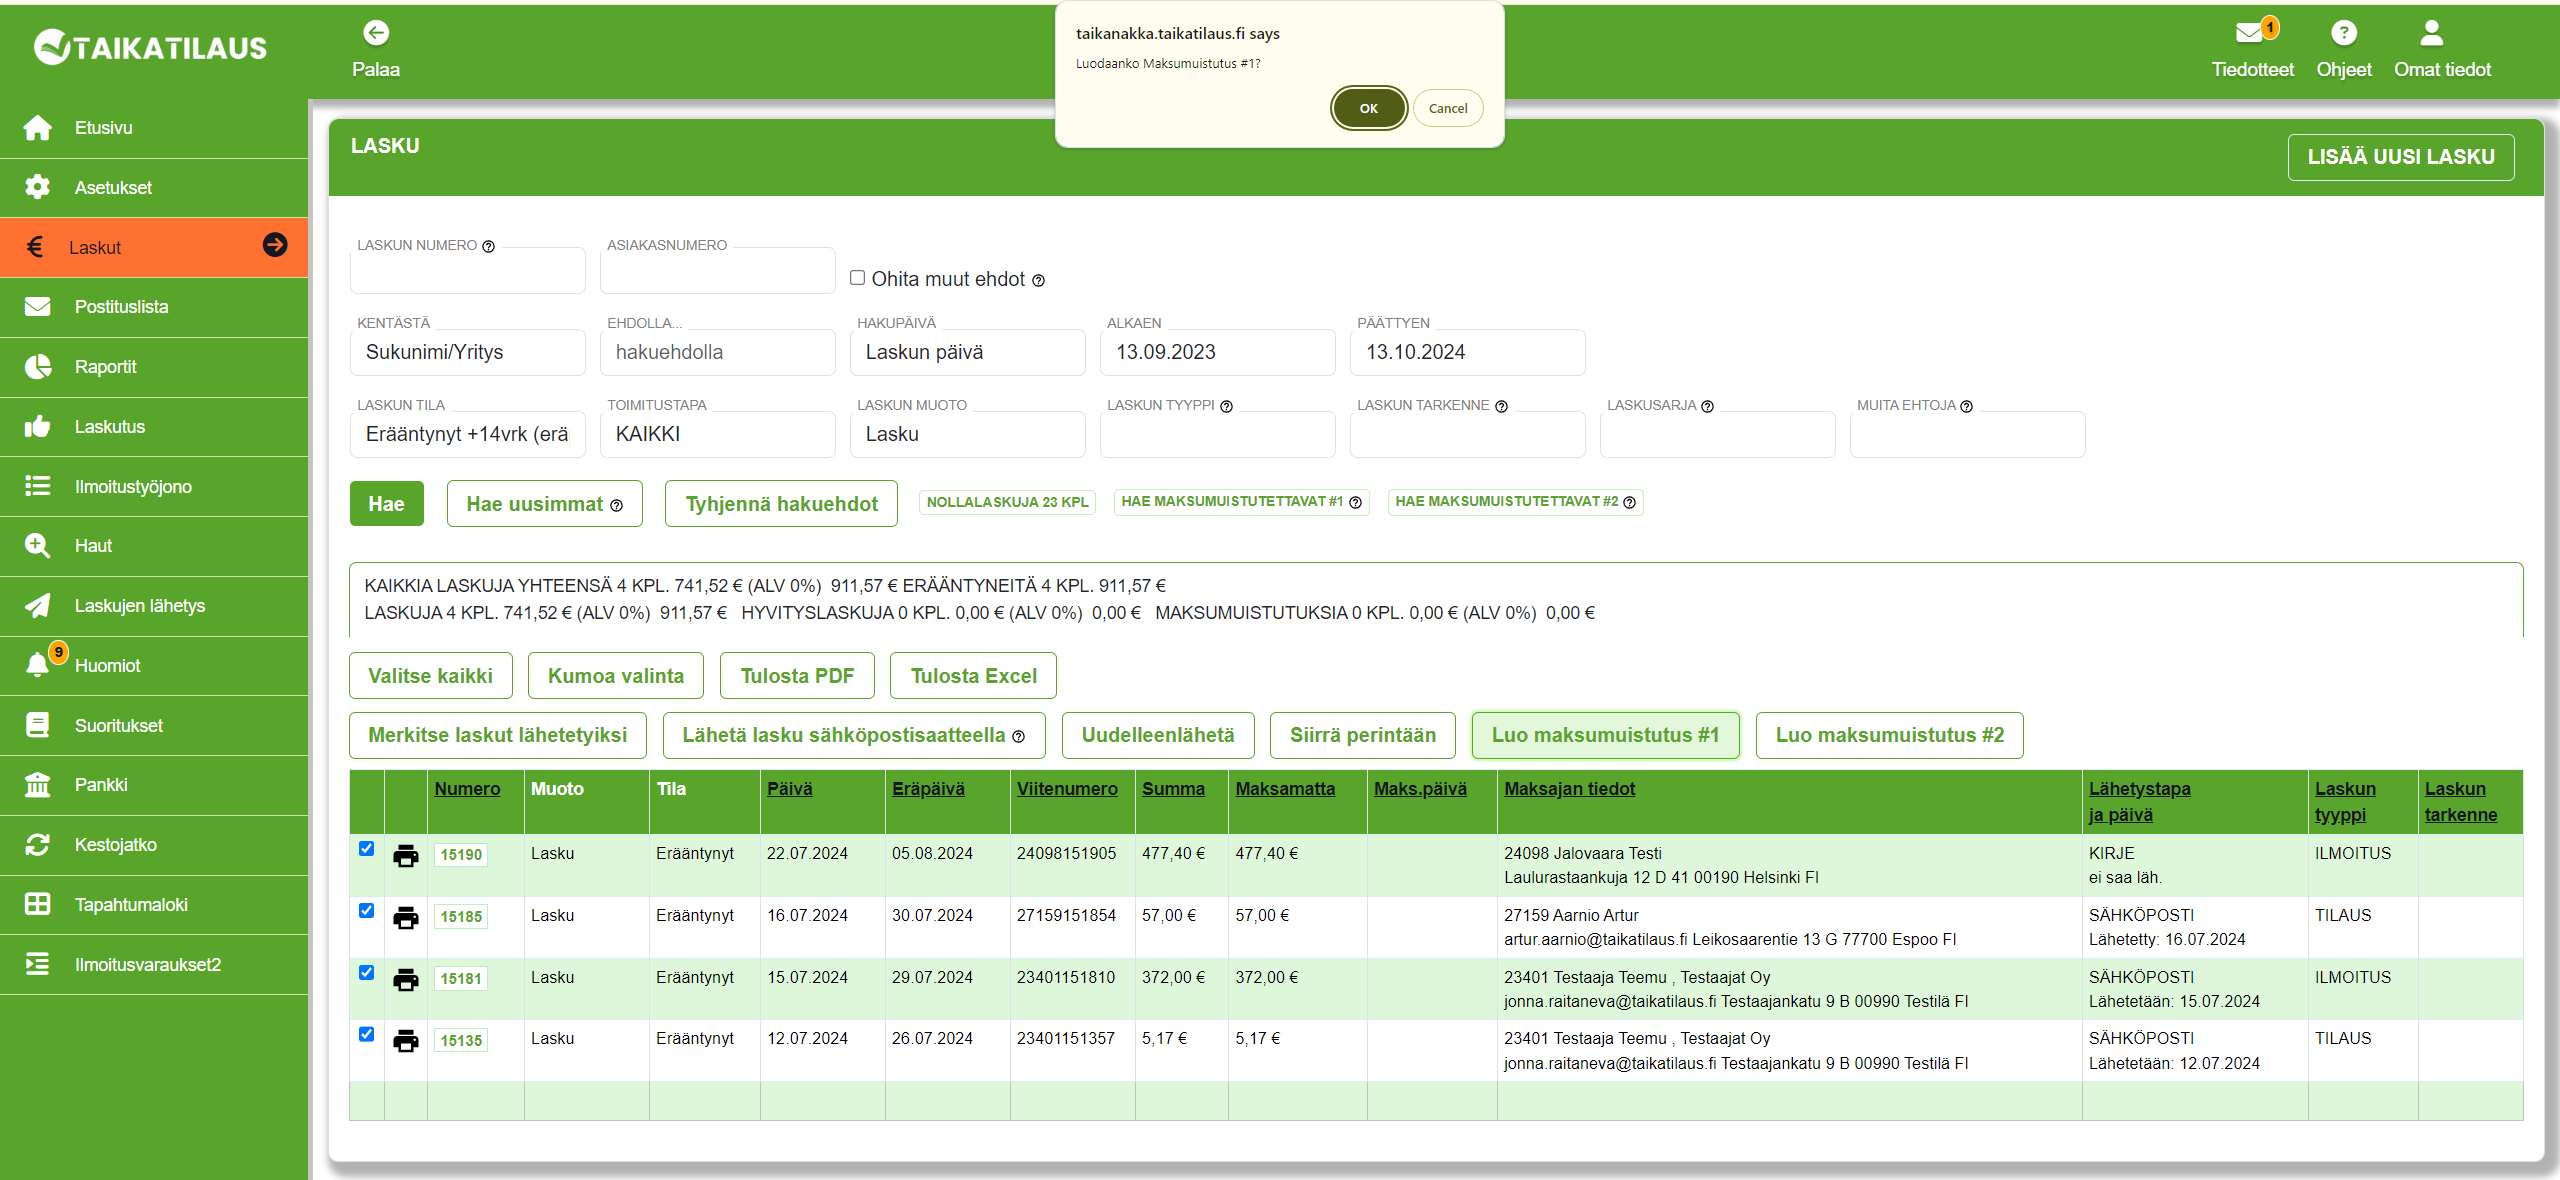2560x1180 pixels.
Task: Click the Huomiot bell icon
Action: [x=37, y=665]
